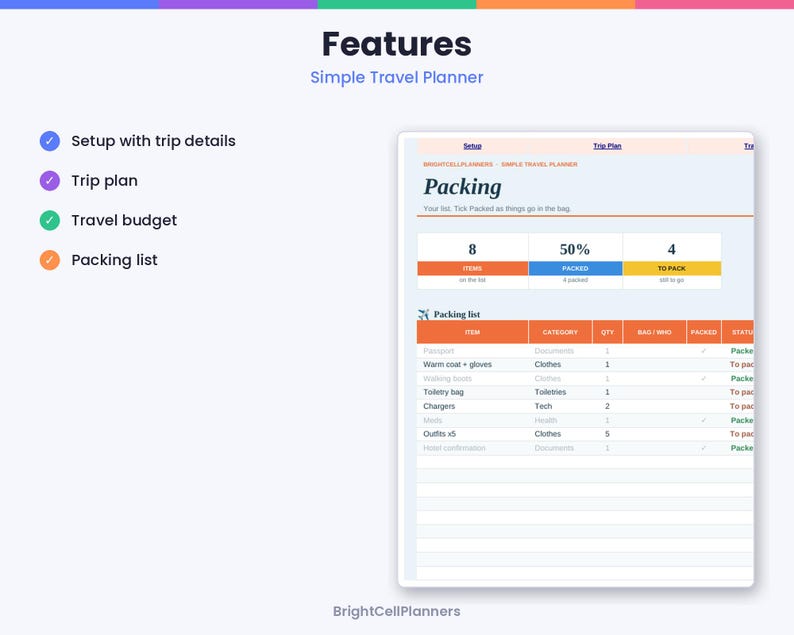Click the spreadsheet preview thumbnail's tagline text
This screenshot has height=635, width=794.
[497, 209]
